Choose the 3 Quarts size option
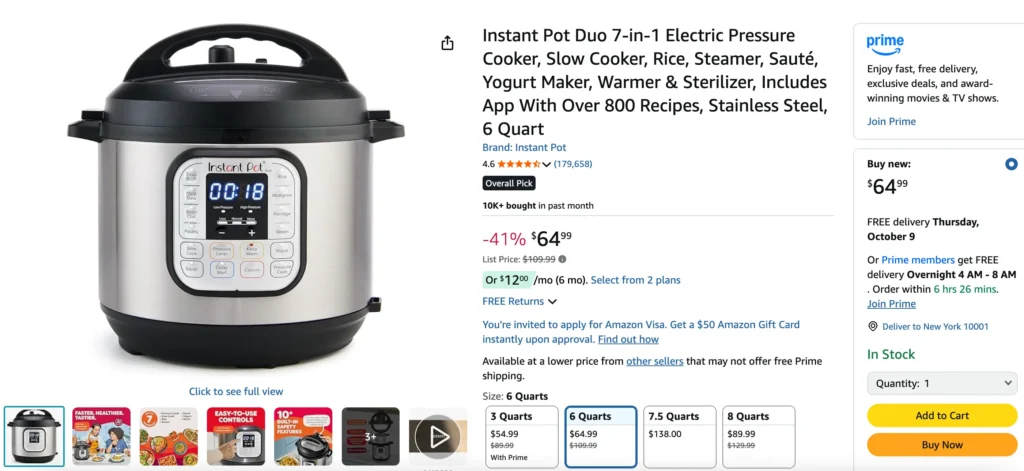Viewport: 1024px width, 471px height. (522, 436)
